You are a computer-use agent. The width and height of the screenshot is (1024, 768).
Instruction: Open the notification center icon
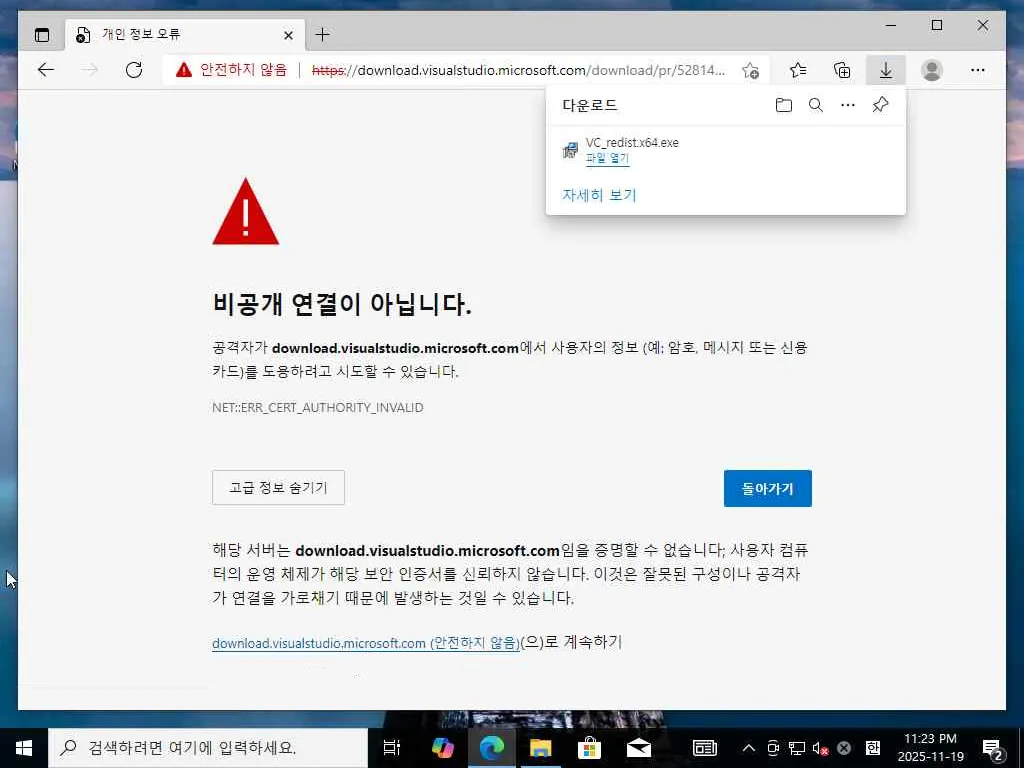point(993,748)
